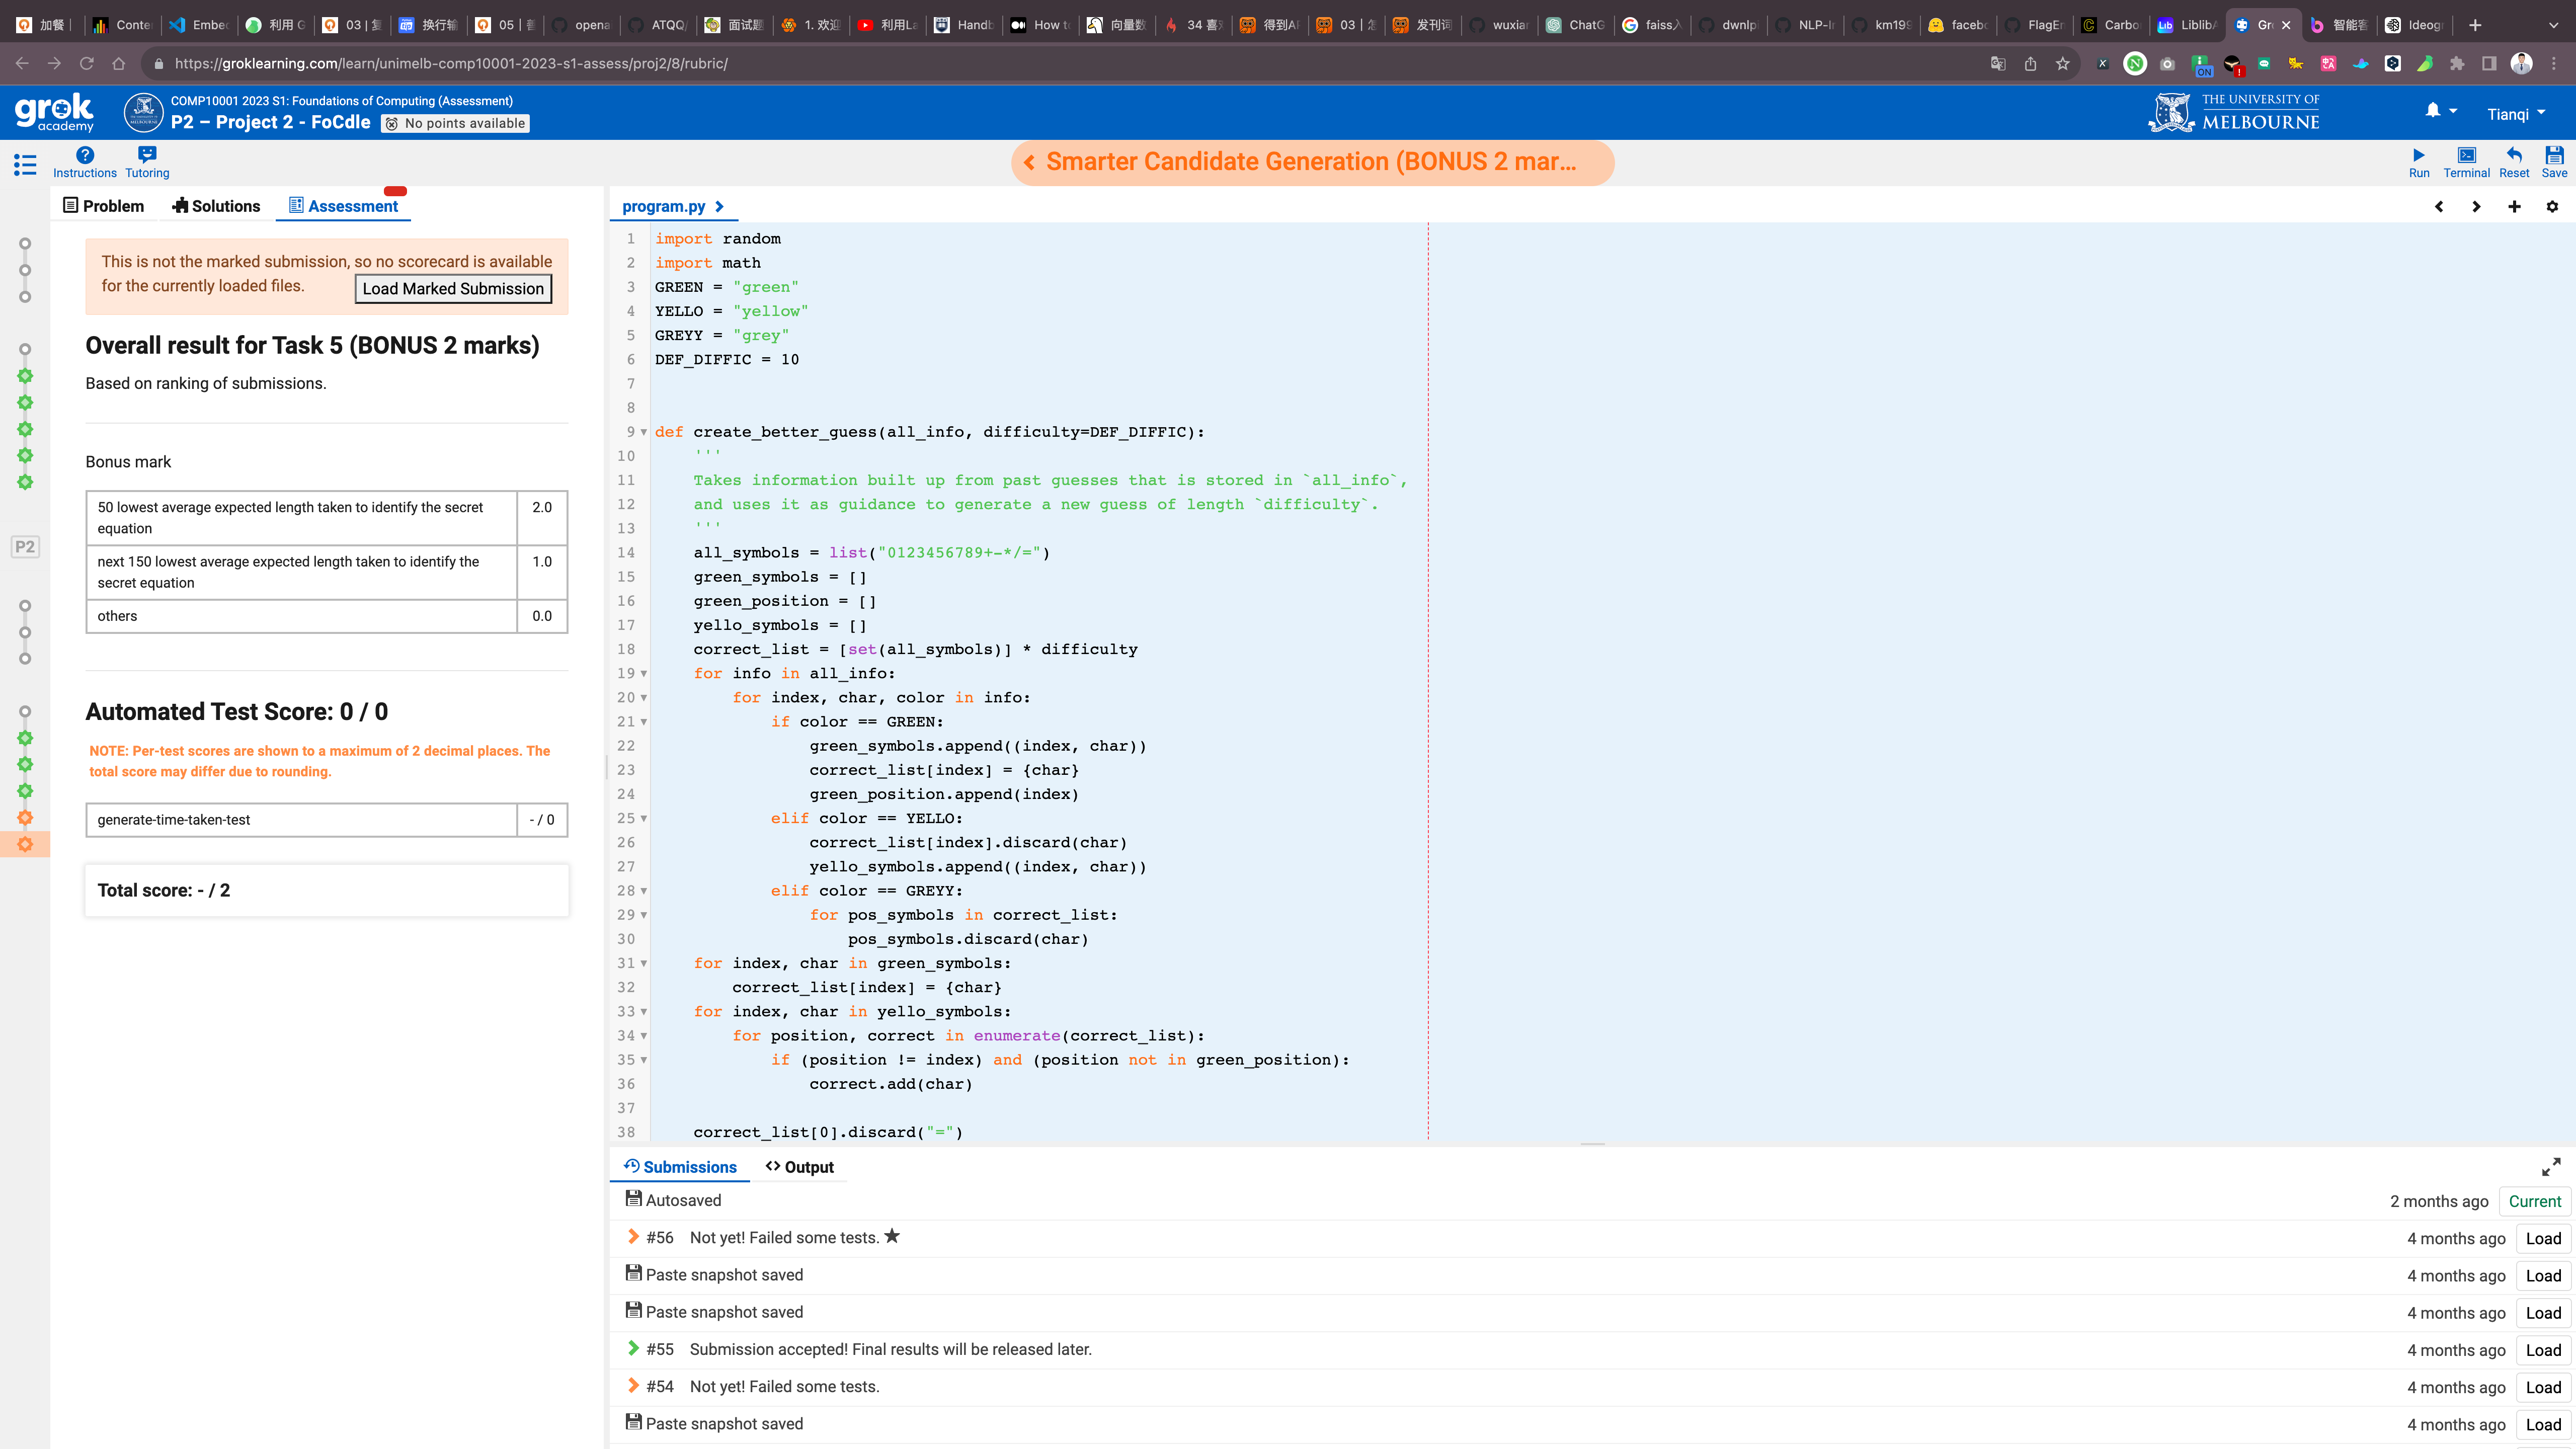Click the notification bell icon
The height and width of the screenshot is (1449, 2576).
2433,111
